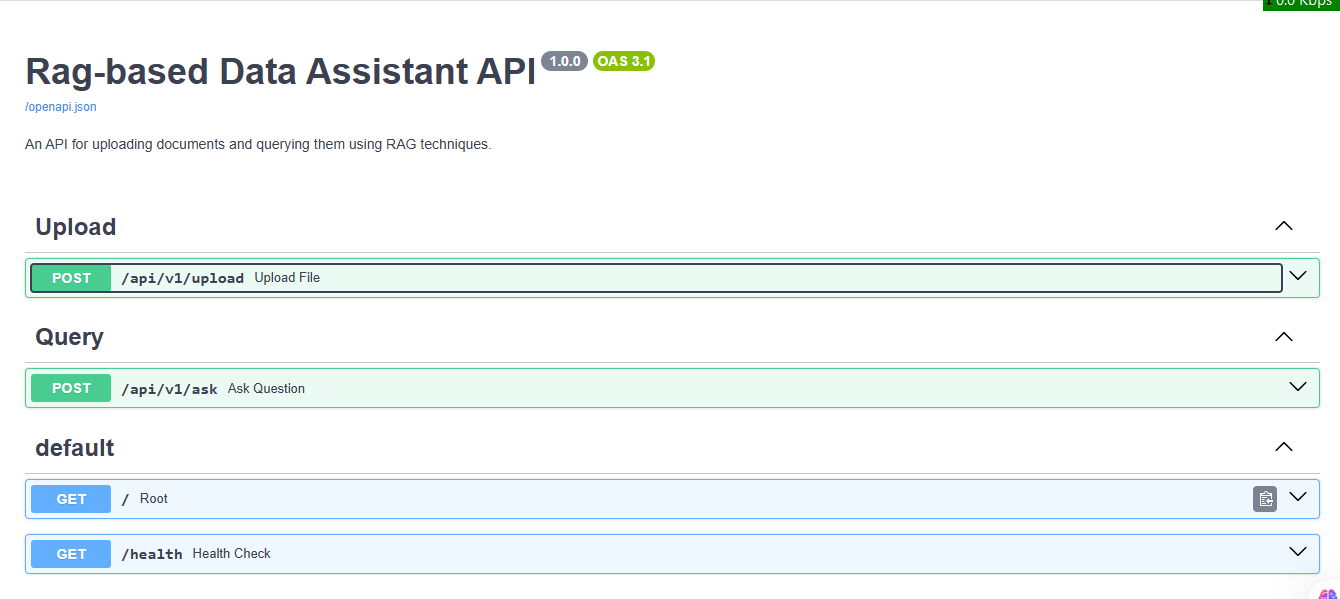Screen dimensions: 1340x599
Task: Expand the Upload File endpoint arrow
Action: pos(1298,277)
